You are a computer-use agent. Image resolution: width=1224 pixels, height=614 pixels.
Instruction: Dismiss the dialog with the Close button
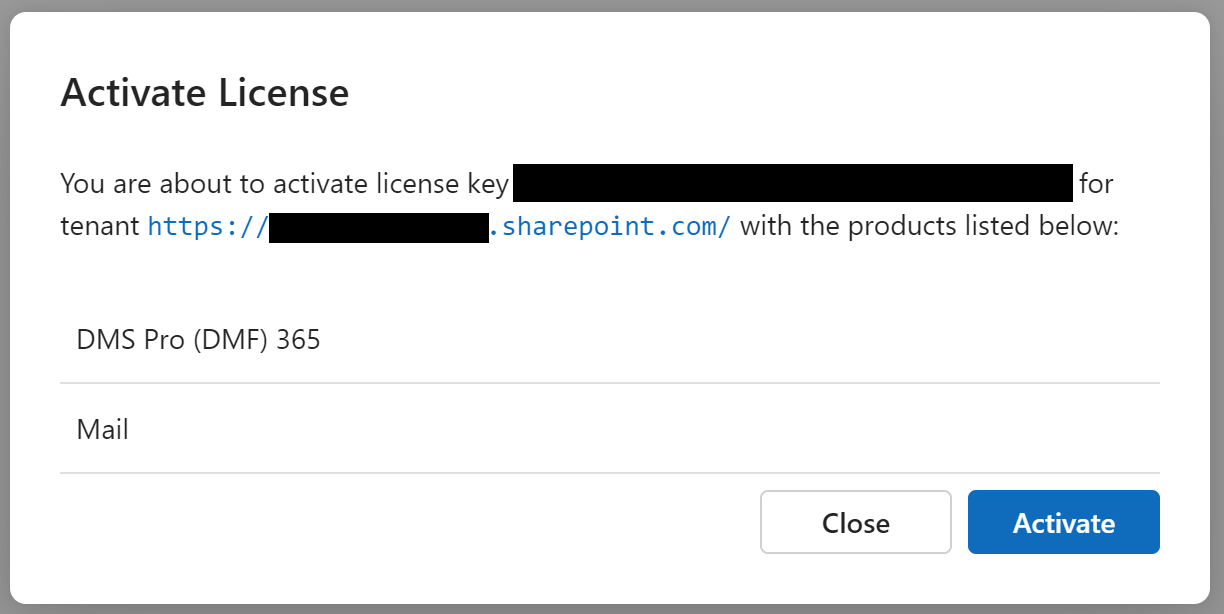coord(855,522)
